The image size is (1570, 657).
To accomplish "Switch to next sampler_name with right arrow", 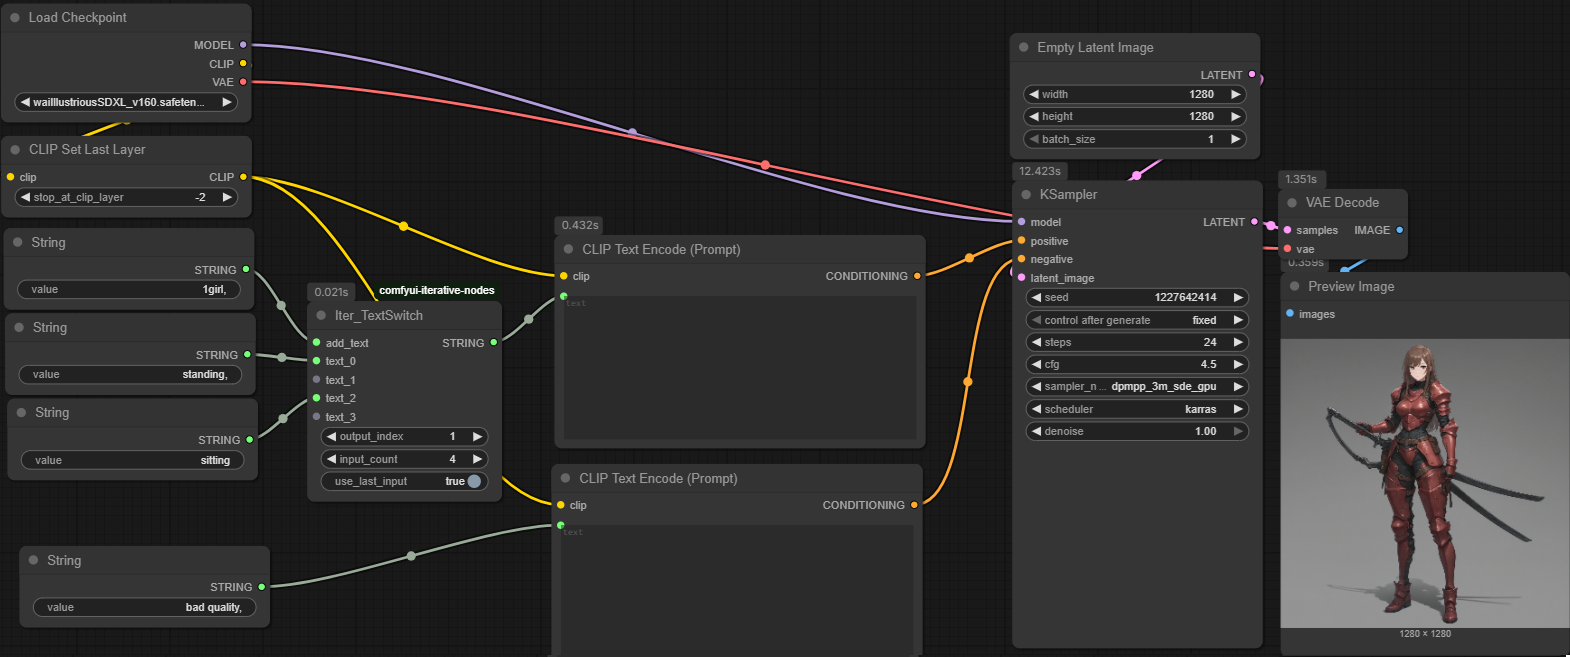I will (x=1238, y=386).
